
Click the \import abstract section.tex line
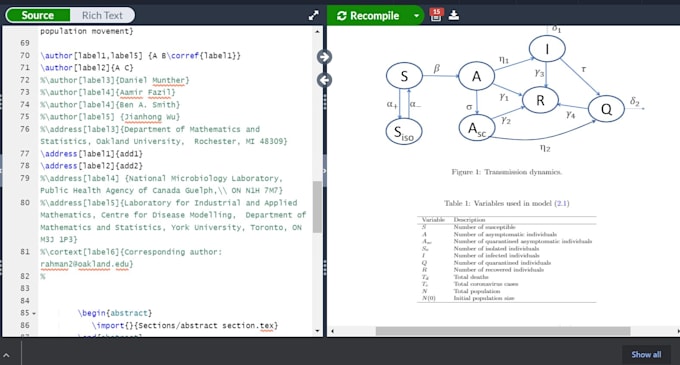185,325
